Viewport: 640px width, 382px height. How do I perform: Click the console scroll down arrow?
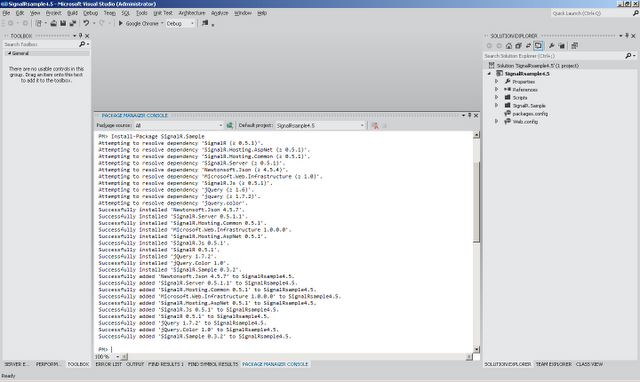[476, 349]
